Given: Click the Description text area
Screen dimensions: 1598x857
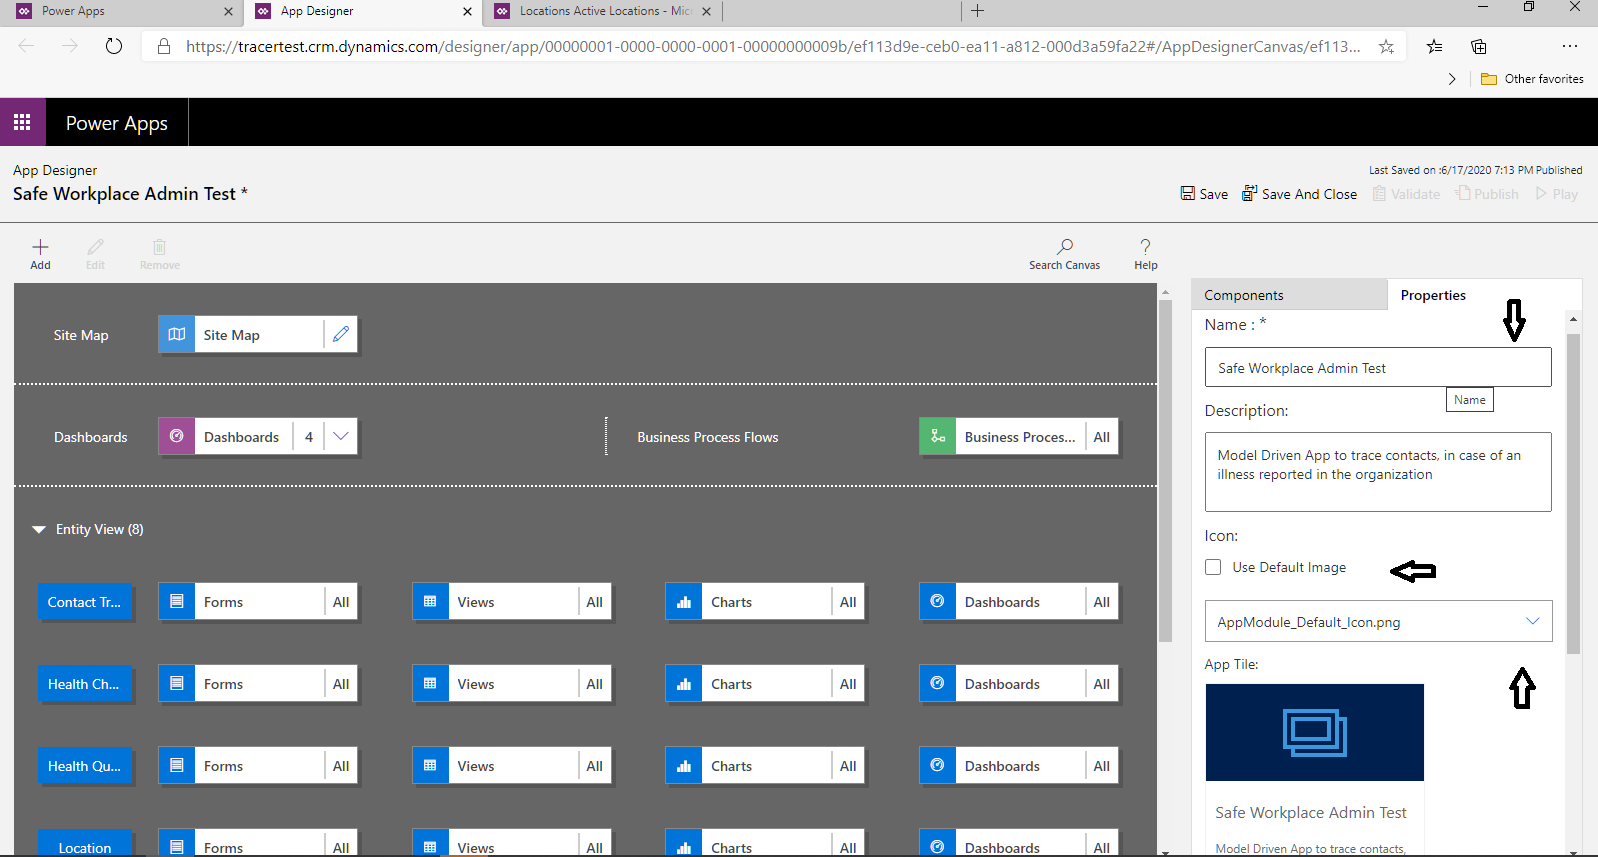Looking at the screenshot, I should pyautogui.click(x=1378, y=472).
